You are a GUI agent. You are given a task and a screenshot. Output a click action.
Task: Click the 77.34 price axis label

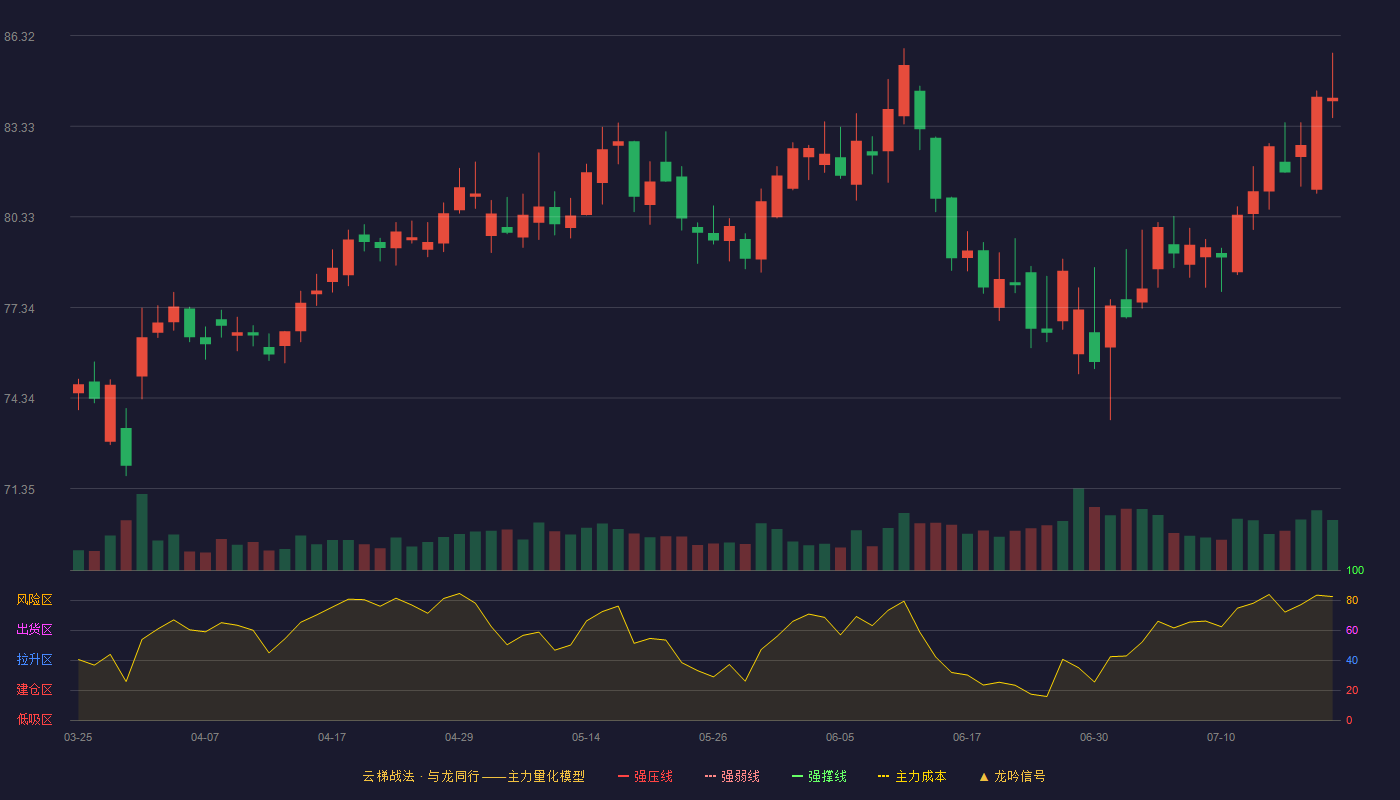[x=19, y=309]
